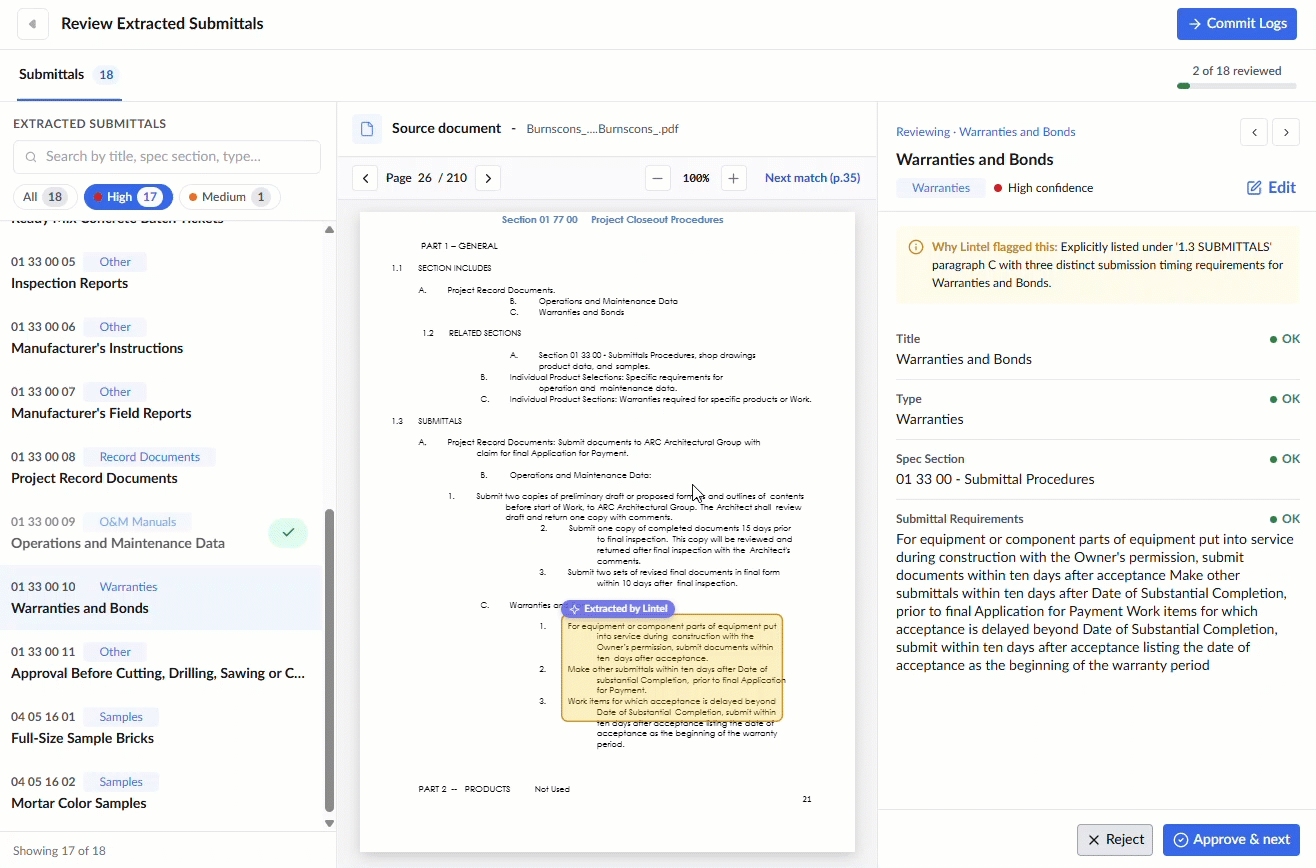Go to previous PDF page

[x=366, y=178]
